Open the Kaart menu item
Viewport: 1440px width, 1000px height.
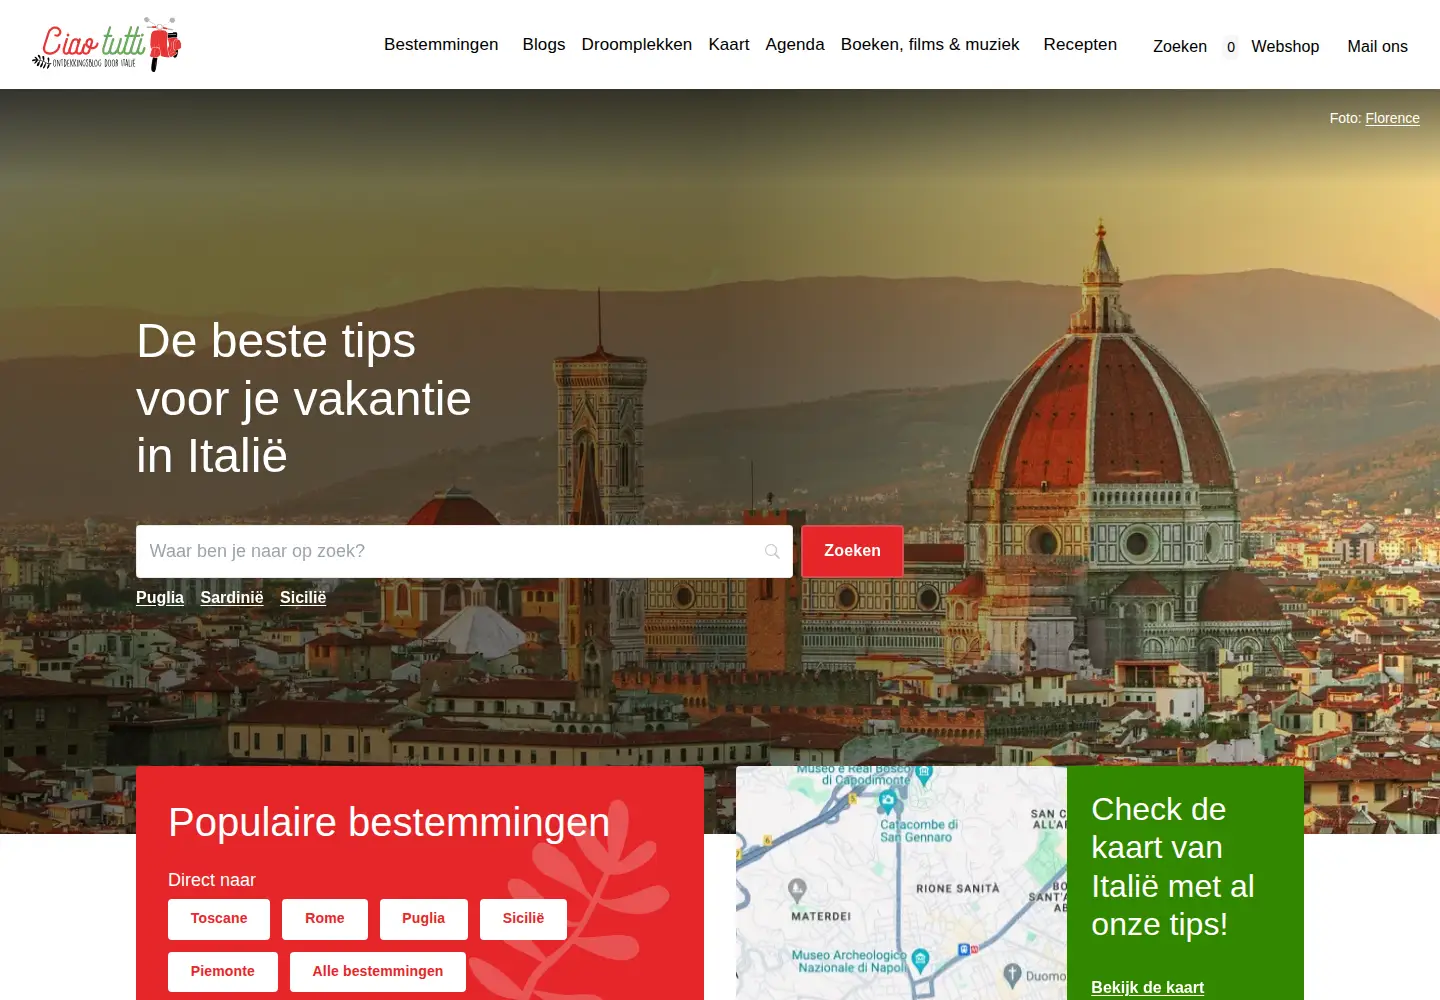pos(729,45)
